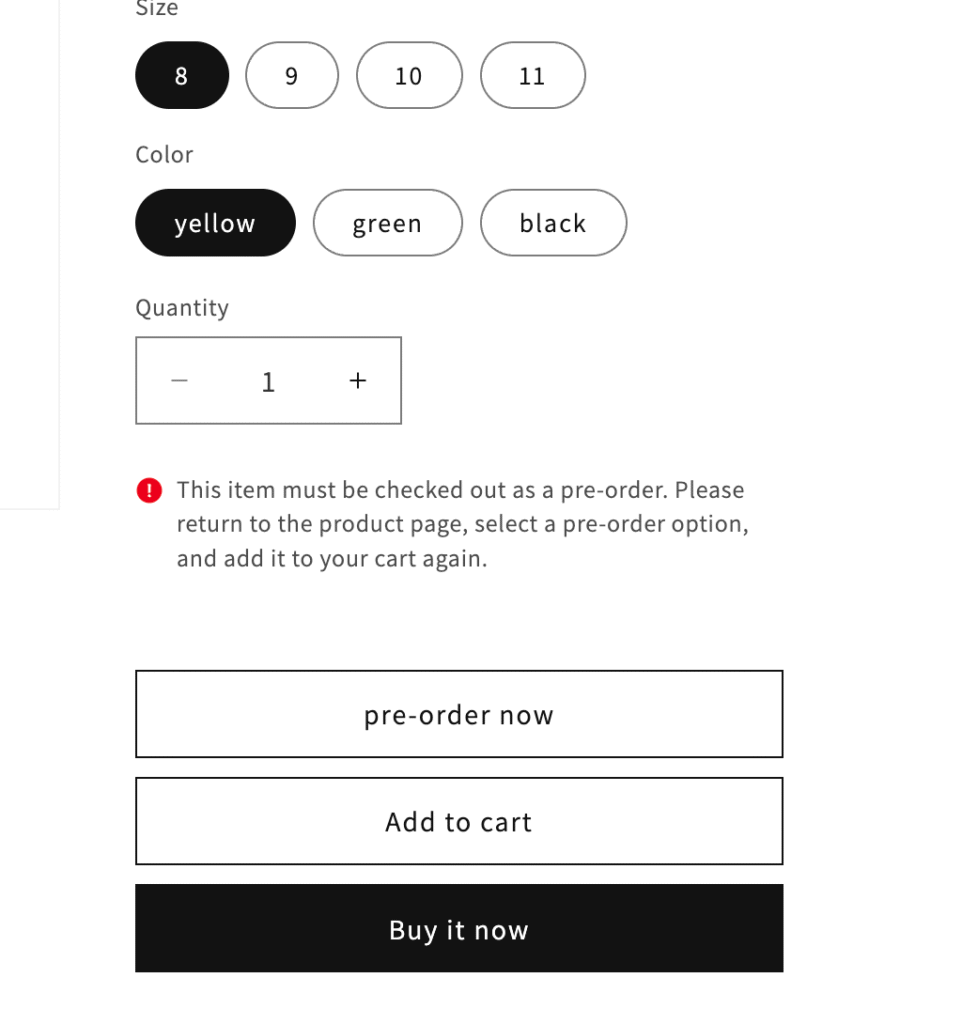The height and width of the screenshot is (1024, 962).
Task: Choose the green color variant
Action: tap(387, 223)
